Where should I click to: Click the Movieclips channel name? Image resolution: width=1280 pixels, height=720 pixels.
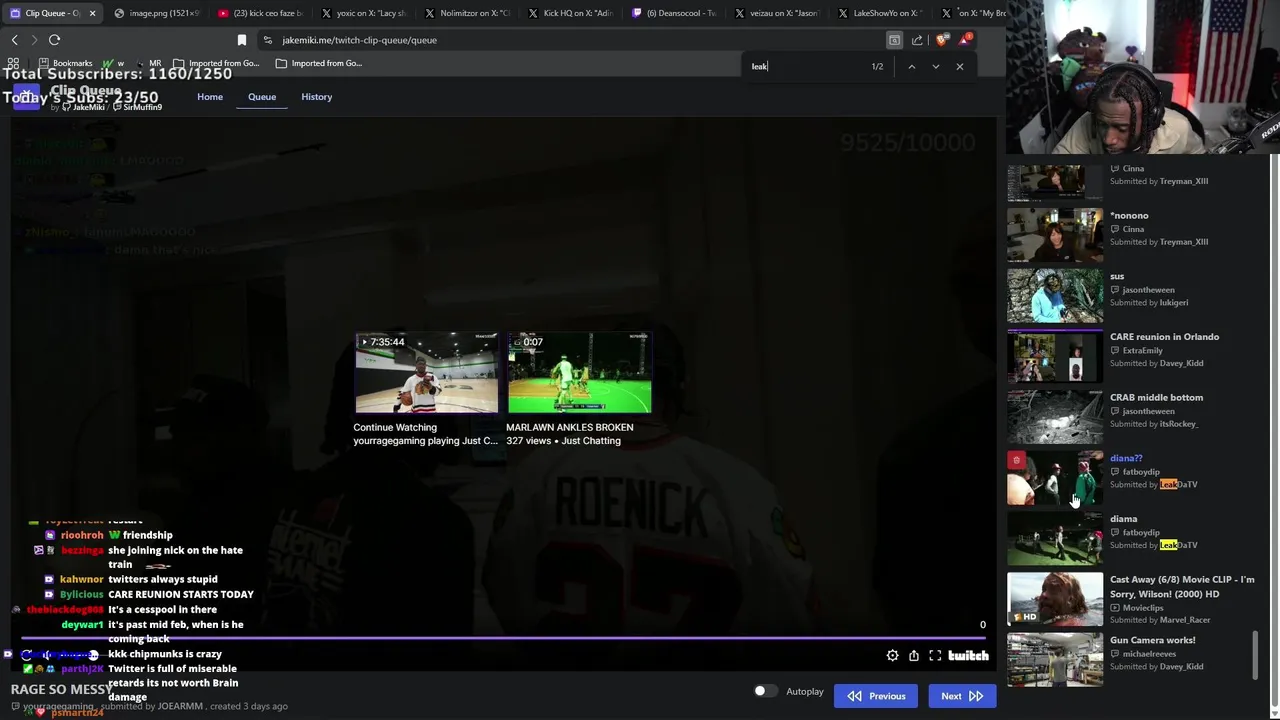coord(1142,607)
